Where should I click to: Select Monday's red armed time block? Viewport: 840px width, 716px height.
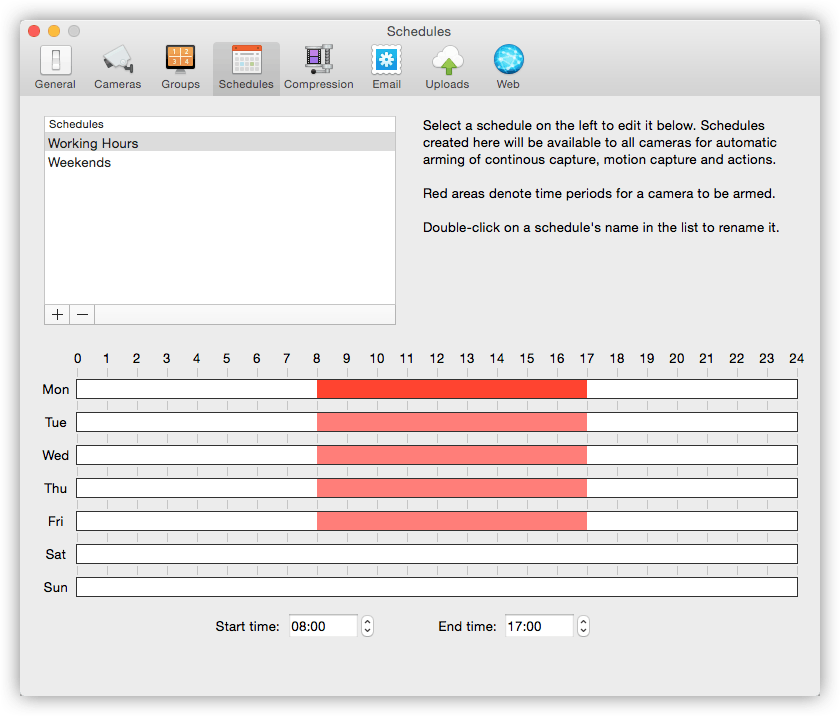pyautogui.click(x=452, y=389)
